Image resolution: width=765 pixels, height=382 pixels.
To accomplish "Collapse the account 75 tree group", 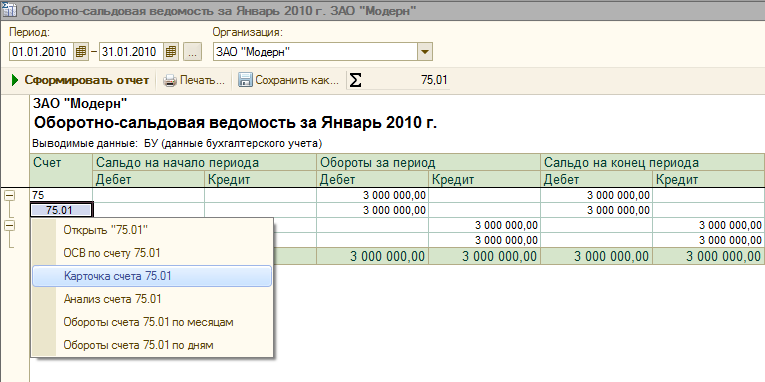I will (x=9, y=196).
